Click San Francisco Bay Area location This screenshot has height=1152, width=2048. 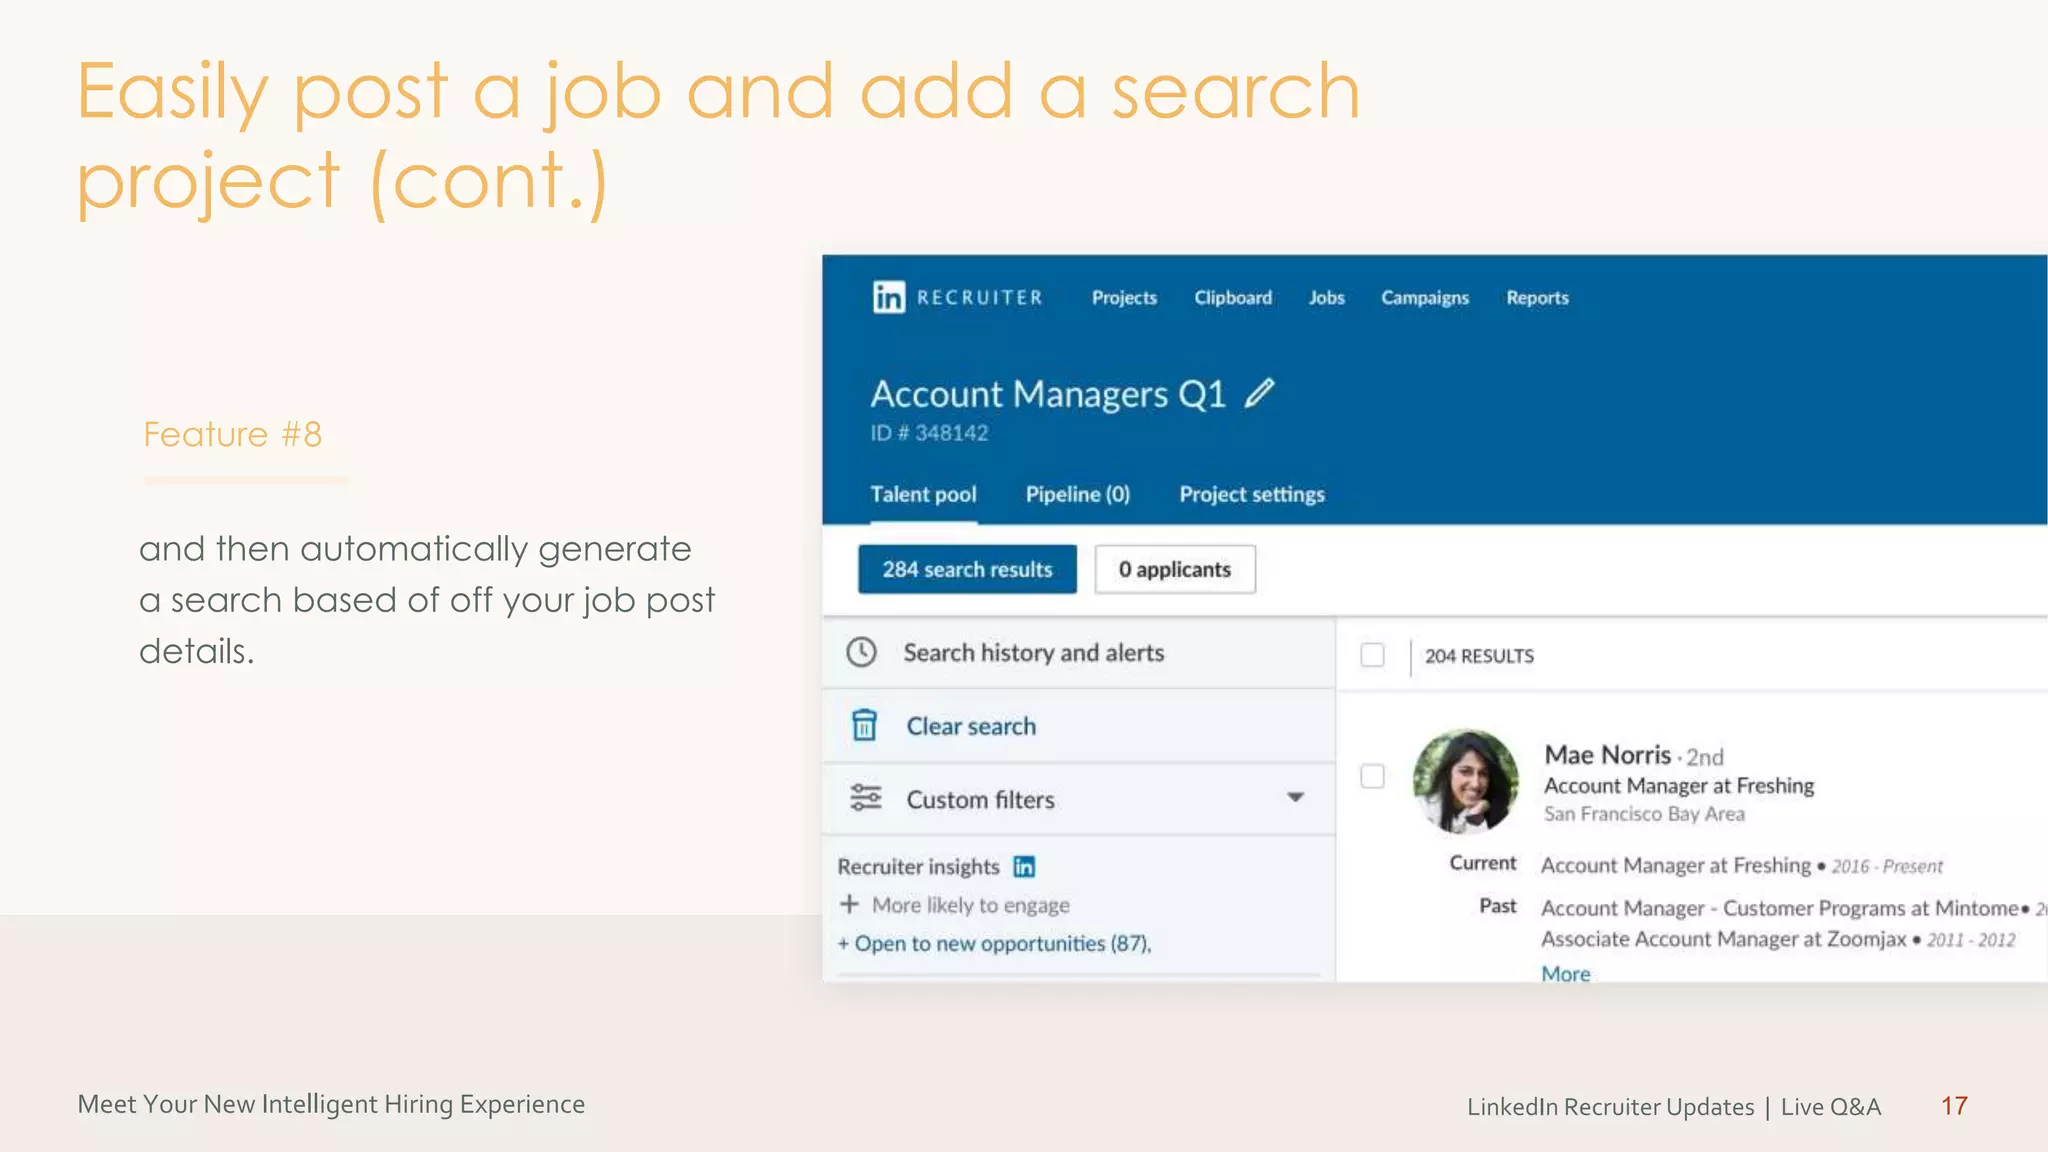[1644, 814]
